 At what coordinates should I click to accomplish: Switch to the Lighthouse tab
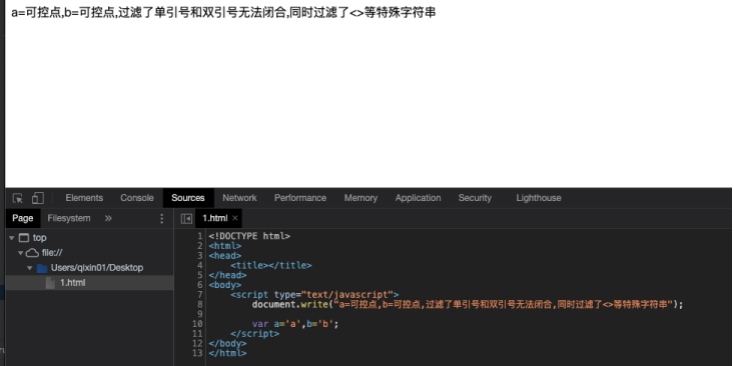click(538, 198)
